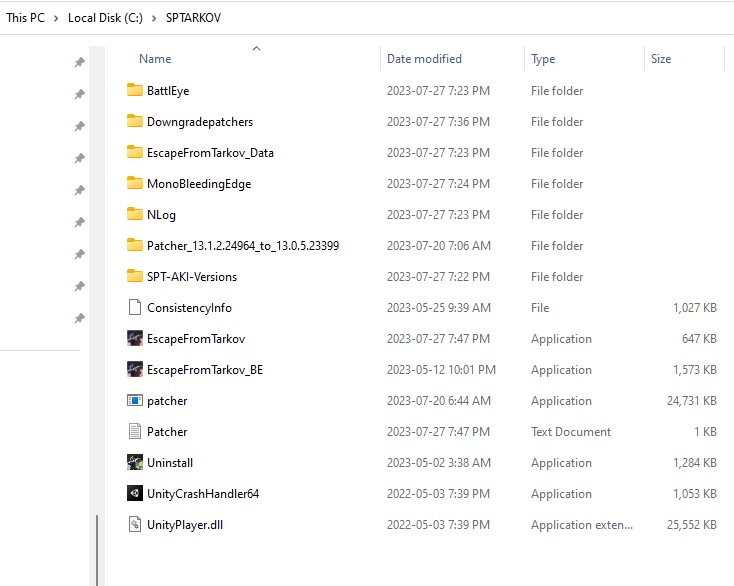This screenshot has height=586, width=734.
Task: Click SPTARKOV in the address path
Action: coord(193,18)
